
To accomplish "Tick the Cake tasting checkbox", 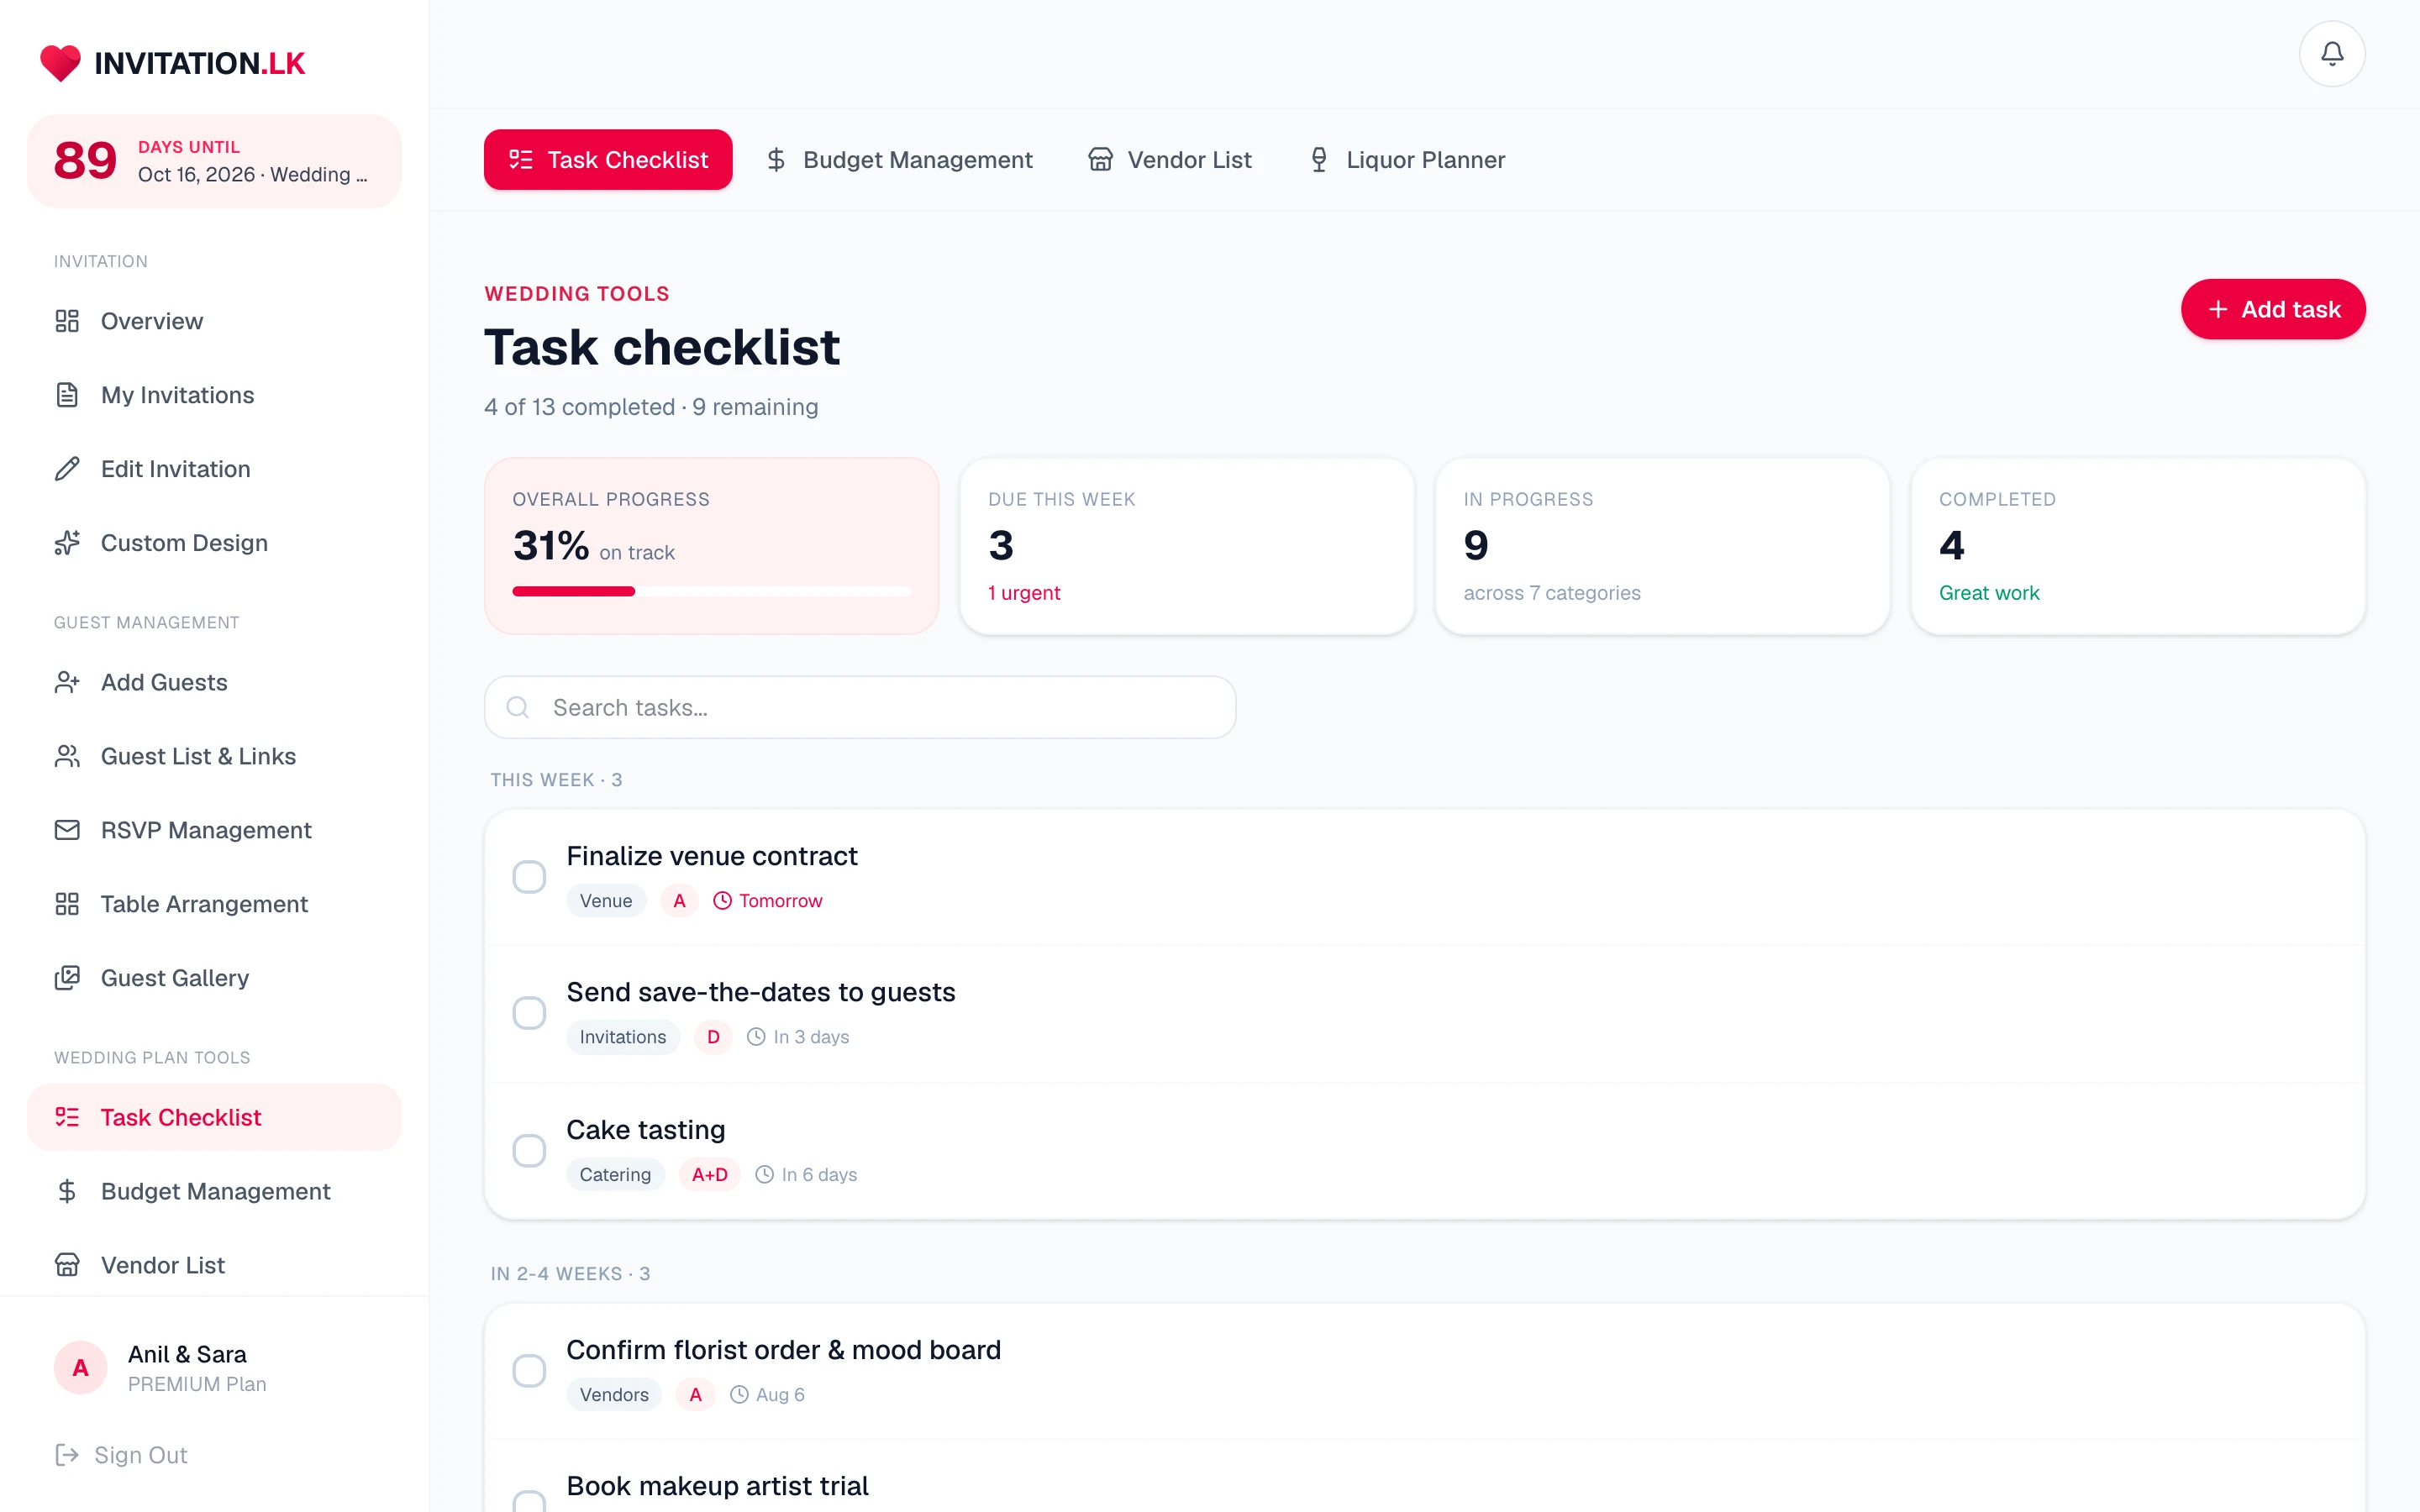I will 529,1151.
